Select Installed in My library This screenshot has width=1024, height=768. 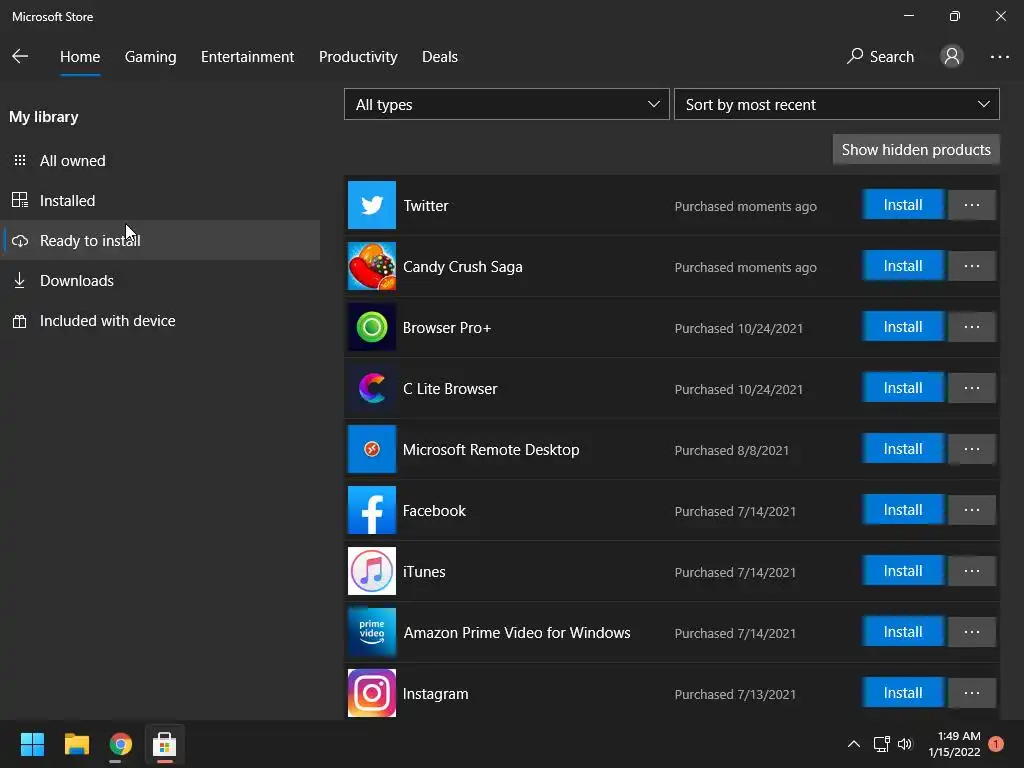click(161, 200)
